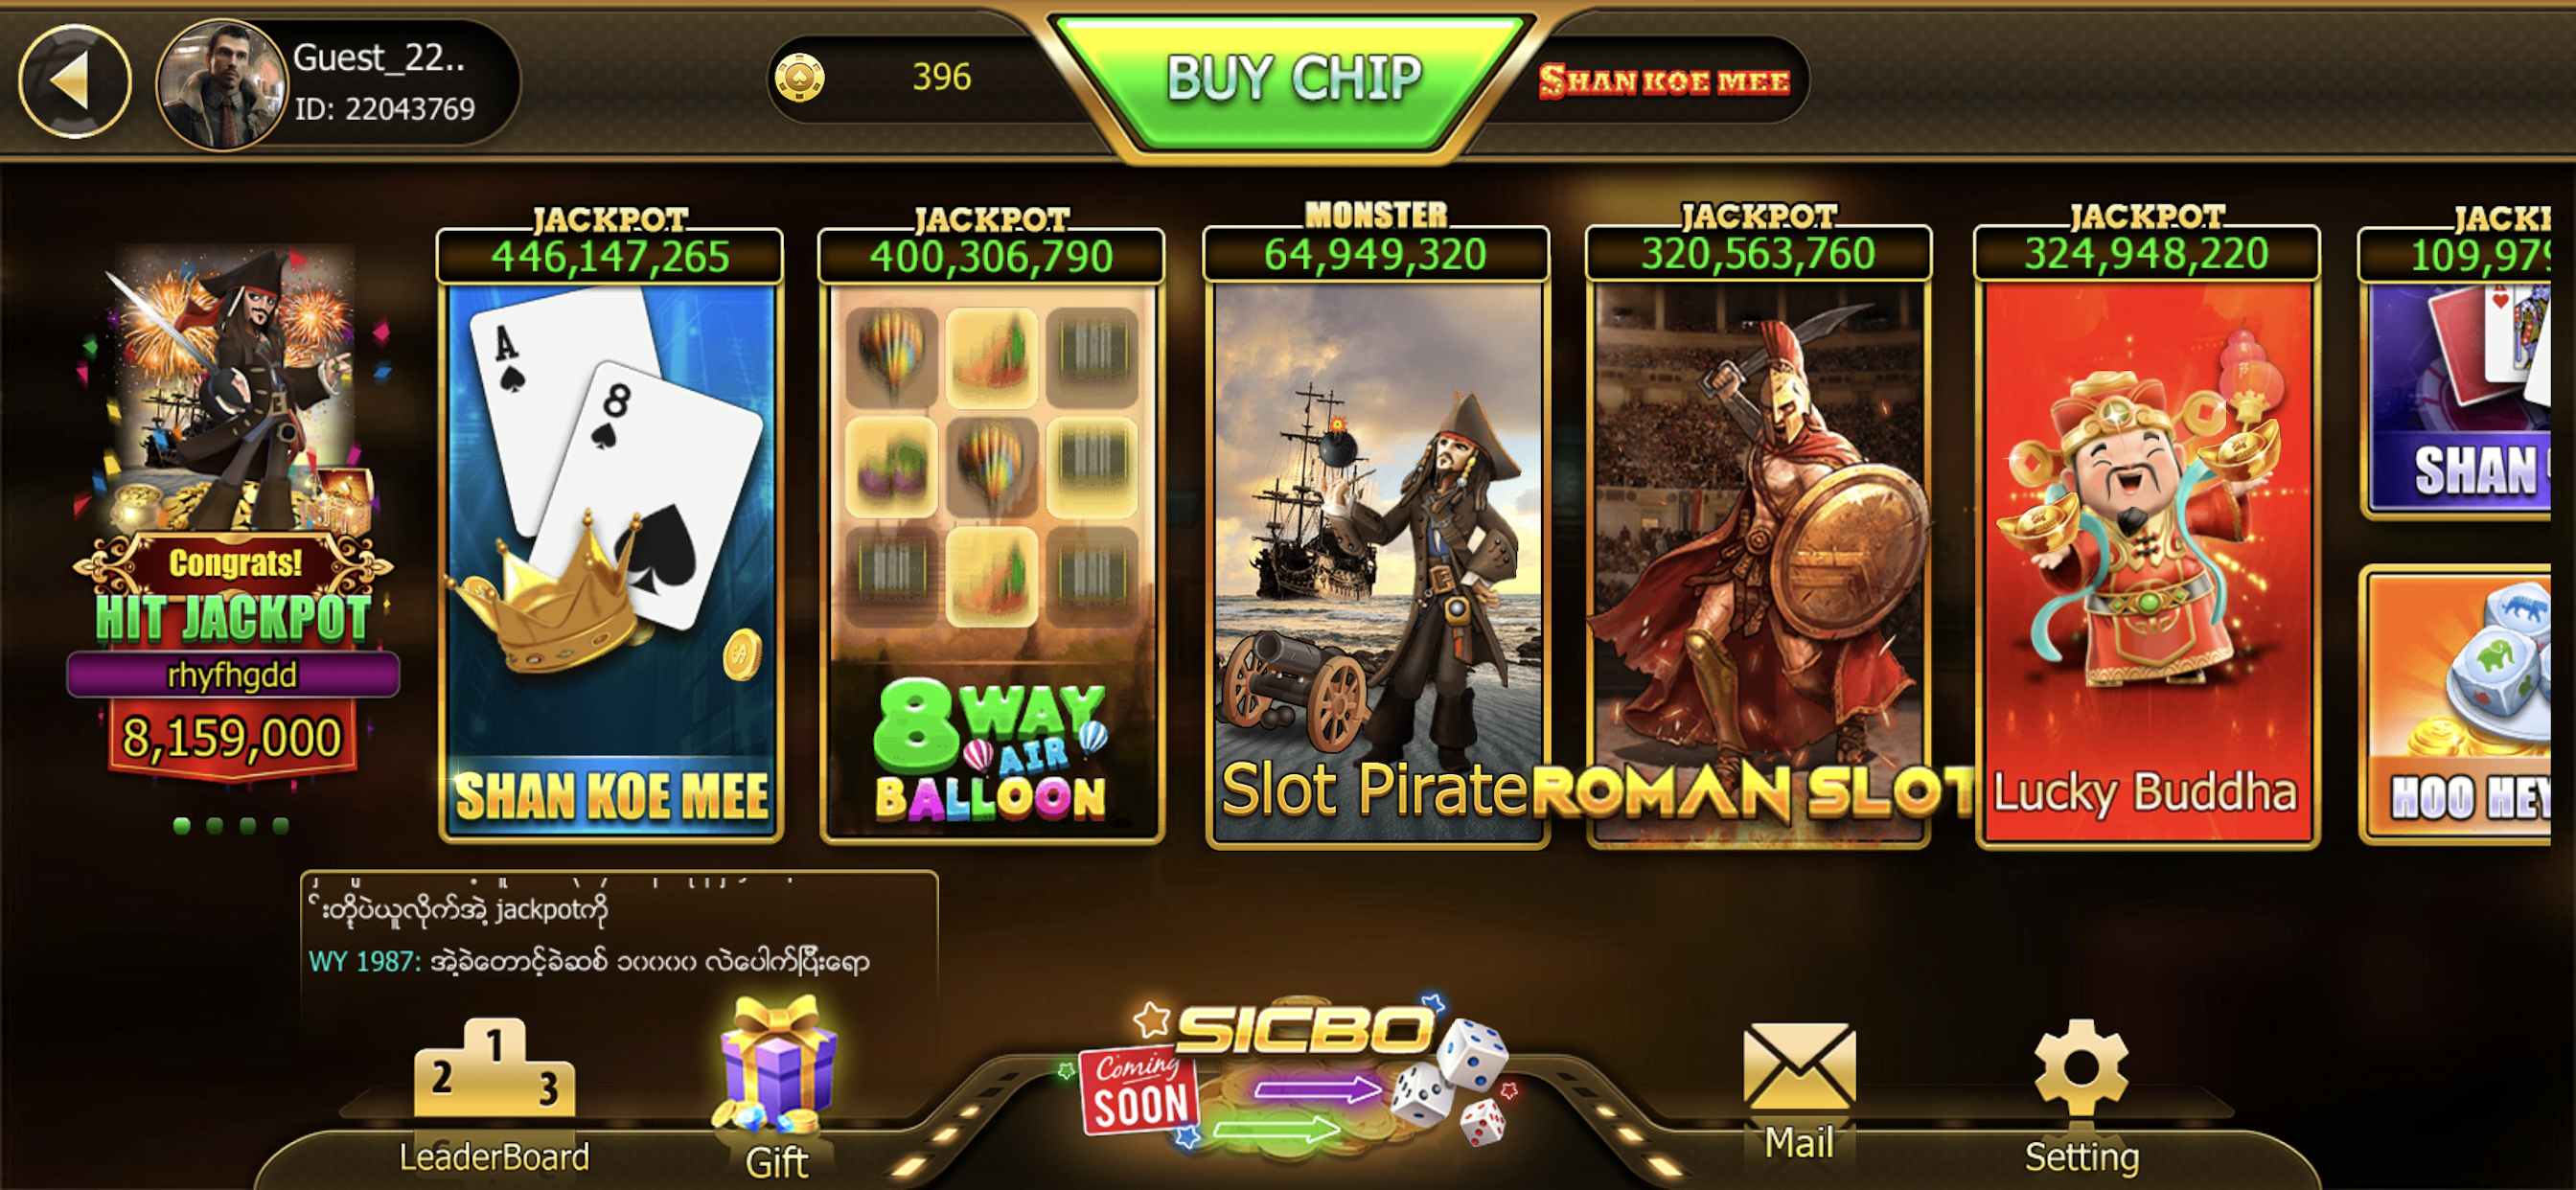This screenshot has height=1190, width=2576.
Task: Click the Shan Koe Mee logo button
Action: tap(1664, 80)
